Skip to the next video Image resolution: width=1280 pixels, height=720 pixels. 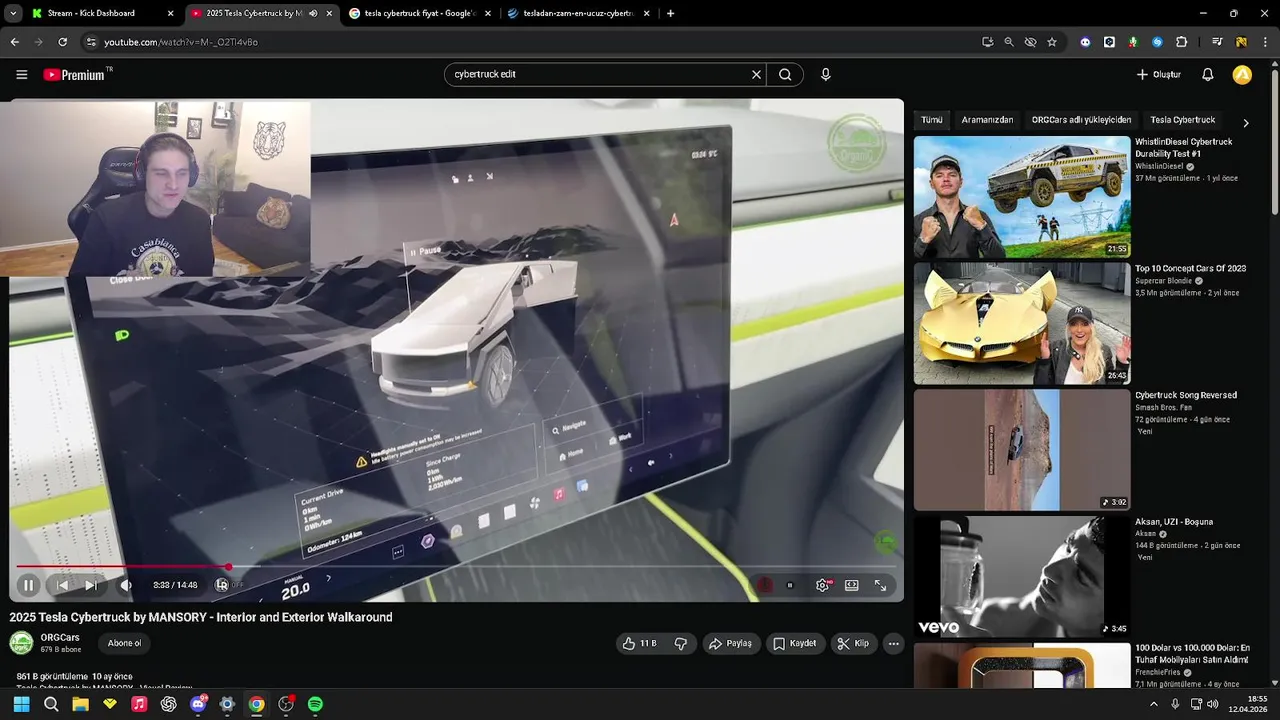point(91,585)
